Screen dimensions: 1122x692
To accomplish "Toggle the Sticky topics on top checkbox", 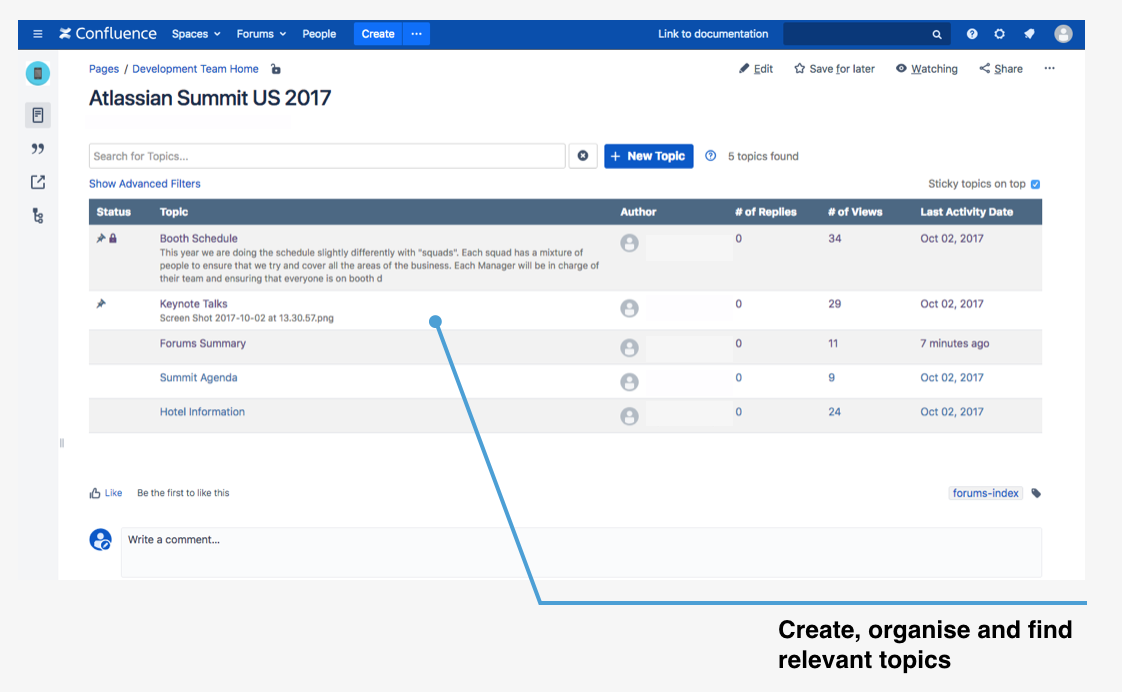I will (1035, 184).
